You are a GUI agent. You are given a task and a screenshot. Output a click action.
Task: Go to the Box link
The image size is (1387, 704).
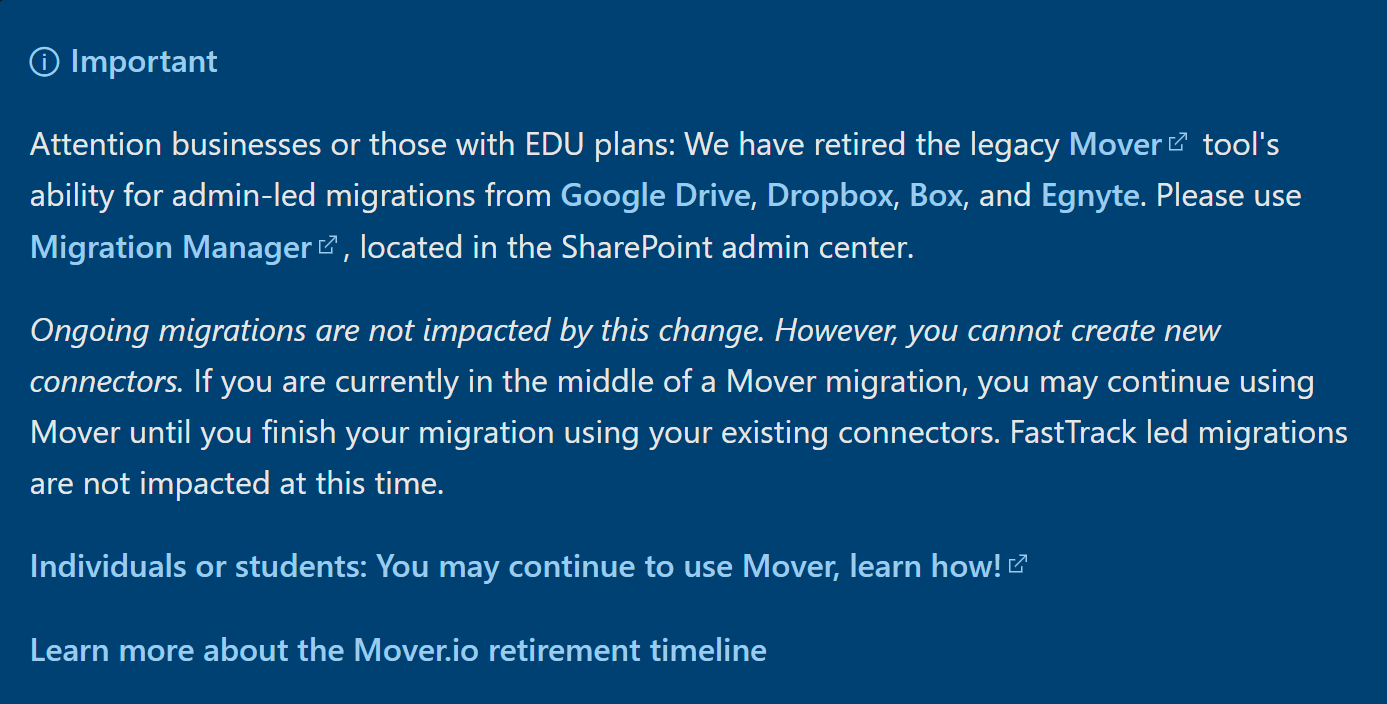(935, 195)
